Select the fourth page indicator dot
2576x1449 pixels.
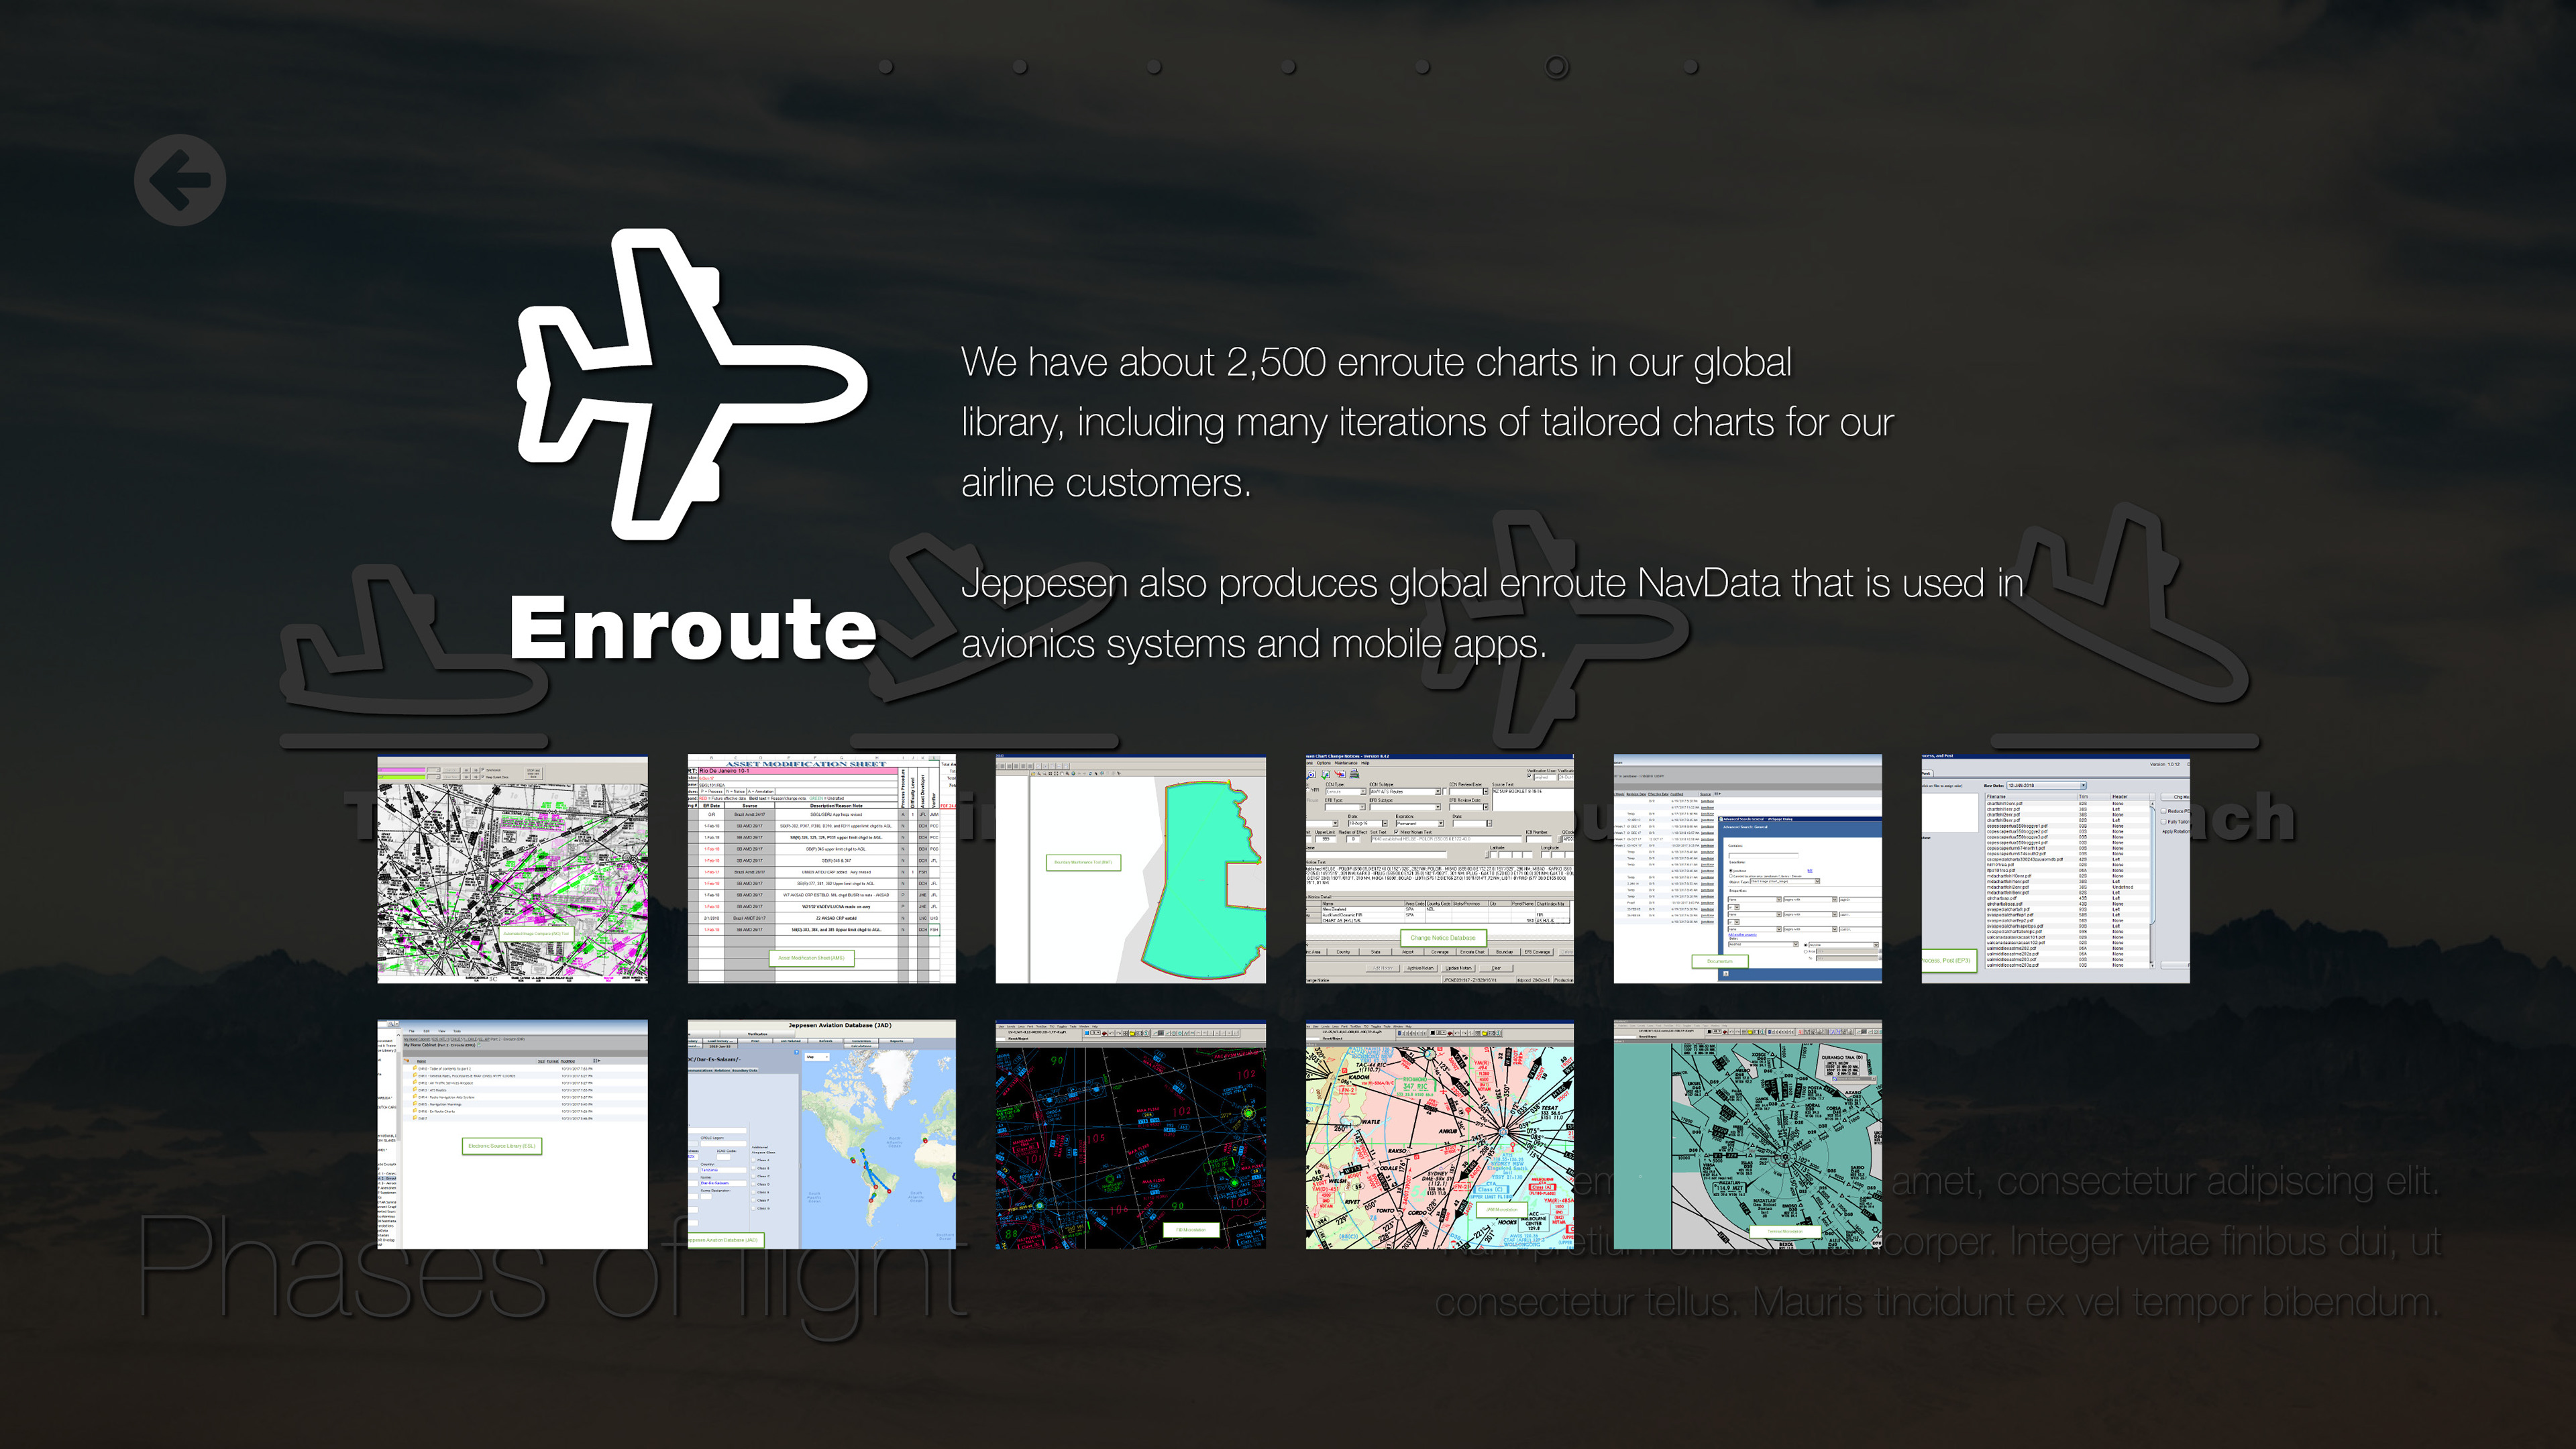[x=1288, y=67]
